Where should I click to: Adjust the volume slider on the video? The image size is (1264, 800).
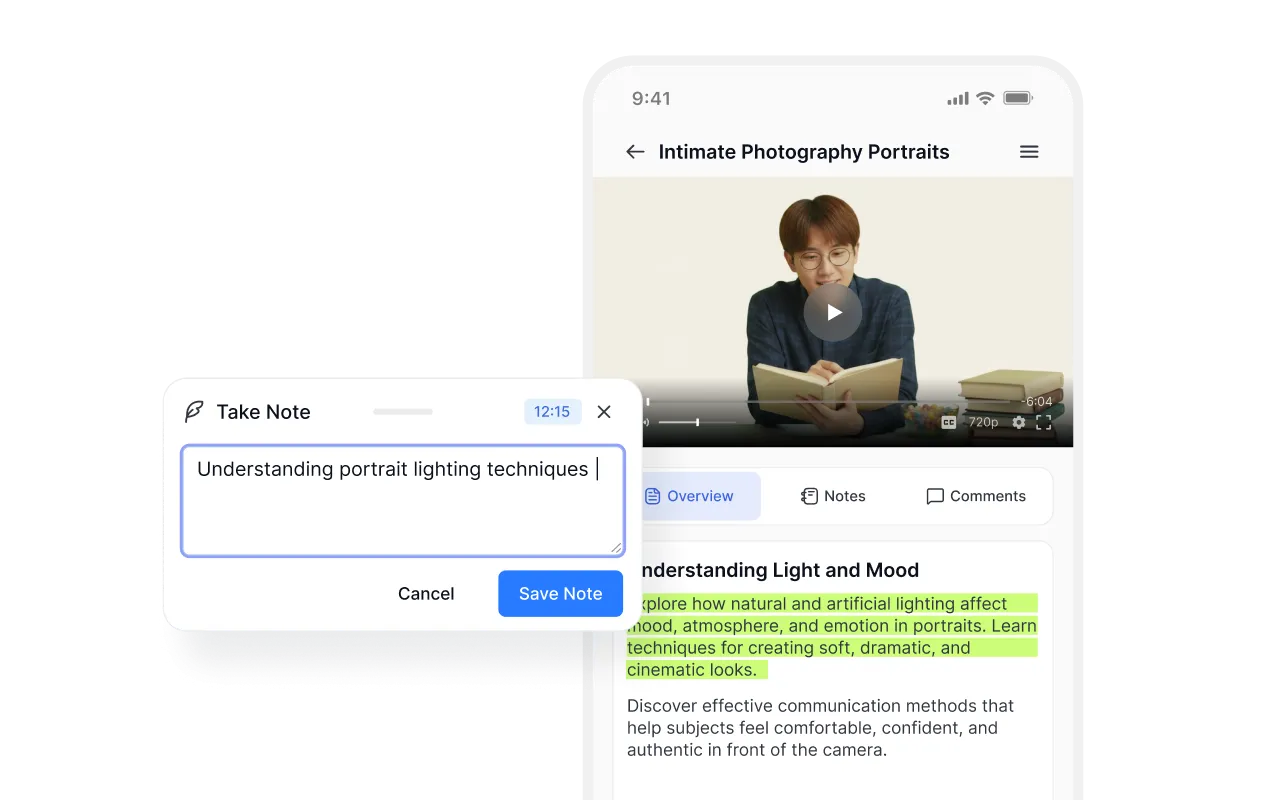[x=697, y=423]
